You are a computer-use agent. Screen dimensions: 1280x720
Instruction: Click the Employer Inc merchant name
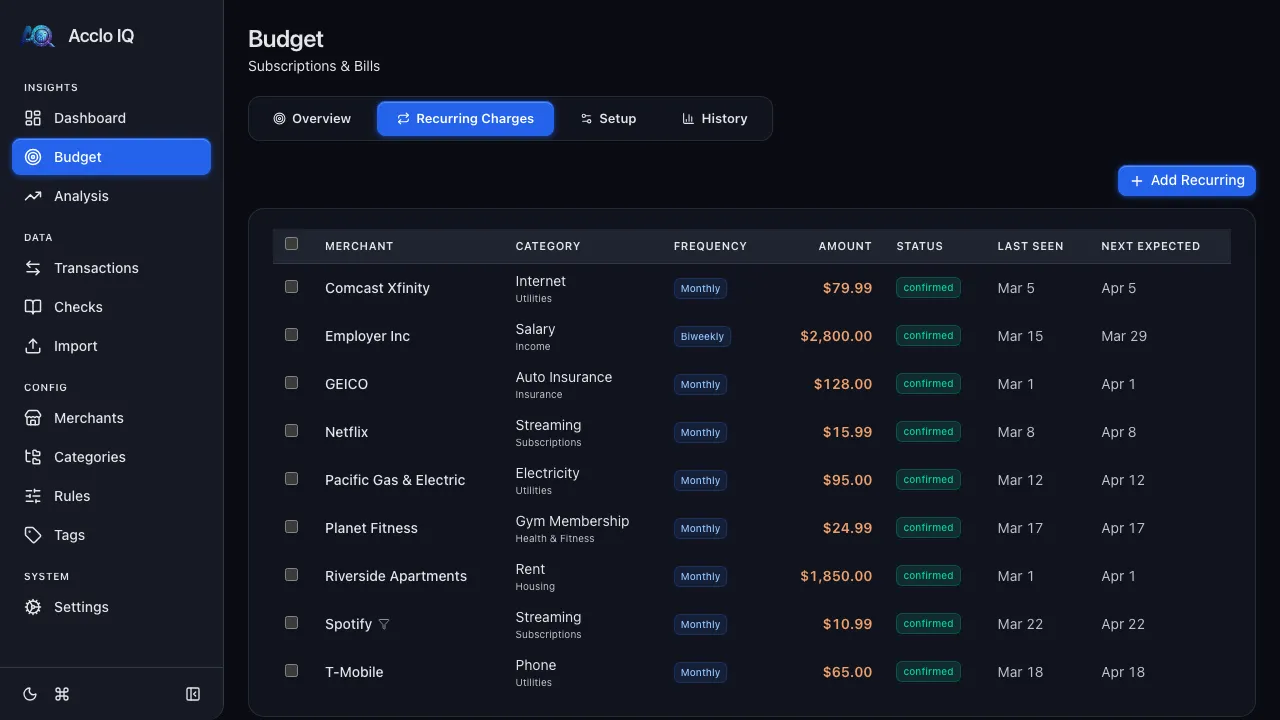point(367,336)
